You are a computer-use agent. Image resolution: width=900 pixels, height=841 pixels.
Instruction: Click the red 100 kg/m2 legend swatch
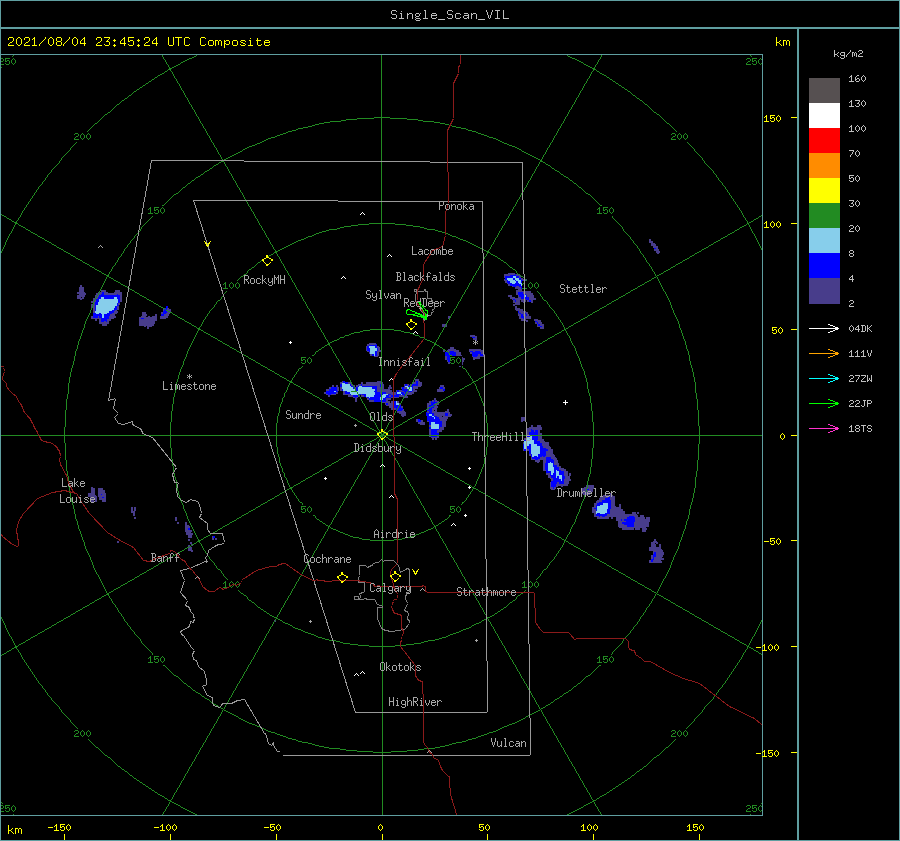824,140
